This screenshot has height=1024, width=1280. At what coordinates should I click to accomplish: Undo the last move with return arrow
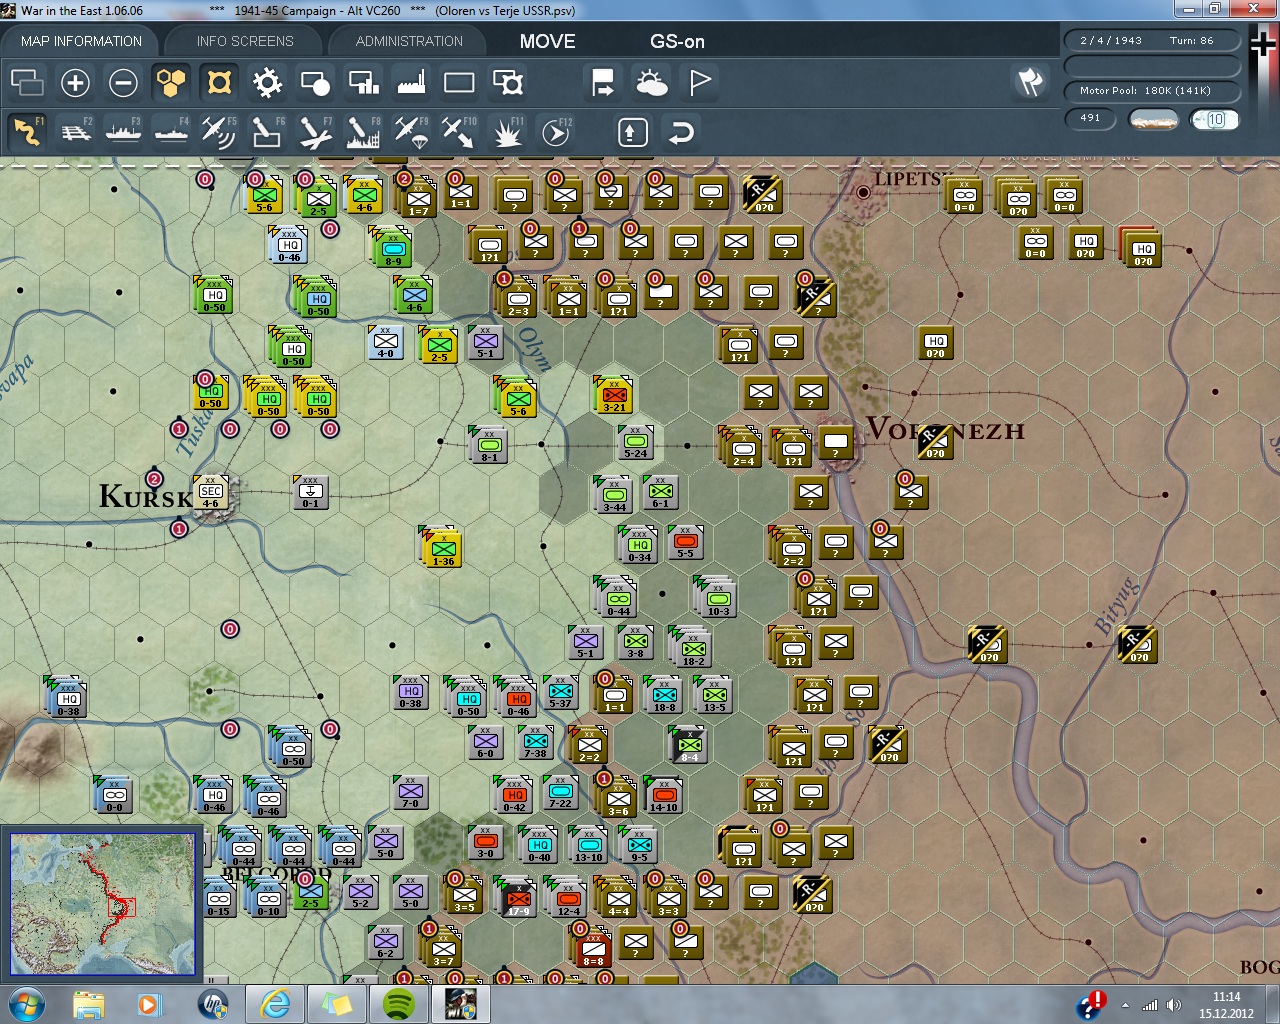[x=681, y=132]
